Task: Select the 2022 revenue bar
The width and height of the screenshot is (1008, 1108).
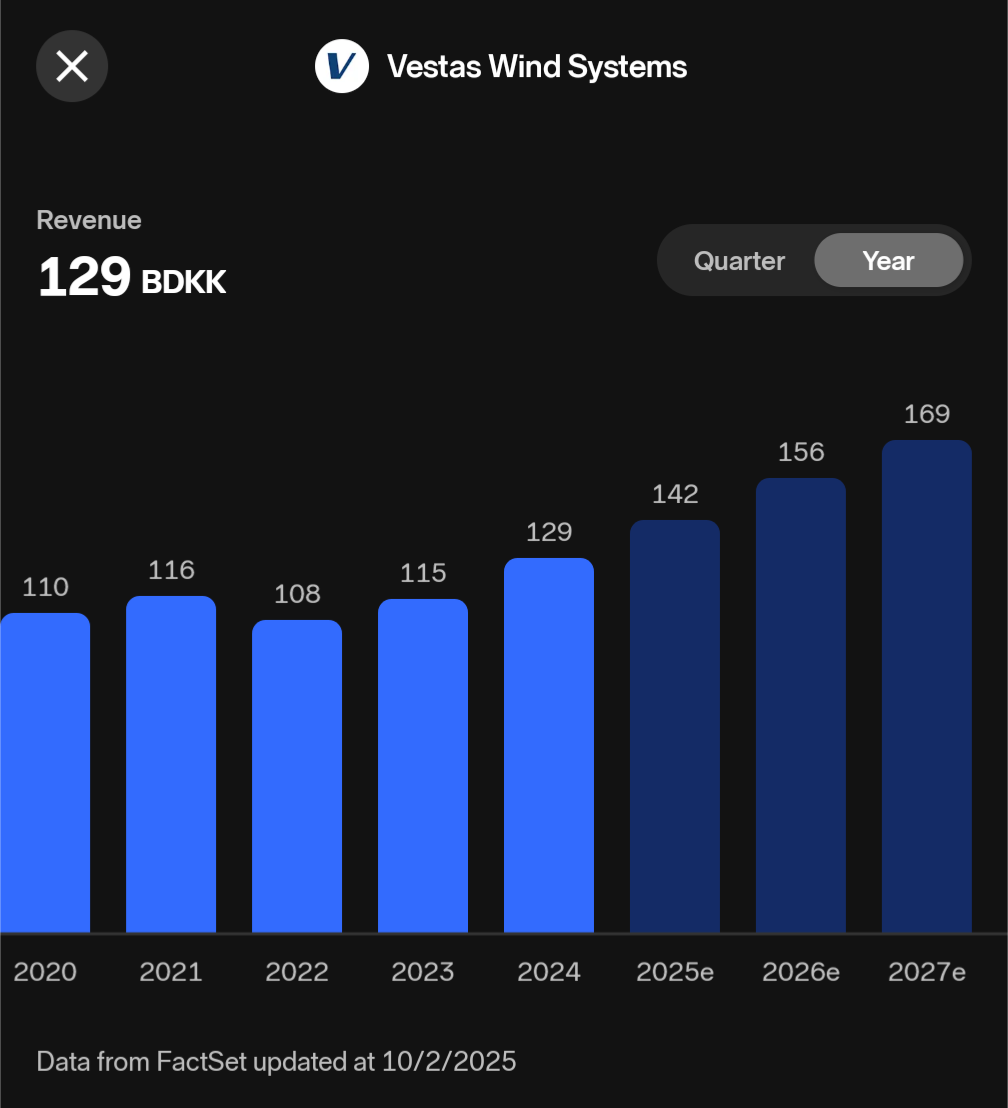Action: (x=297, y=777)
